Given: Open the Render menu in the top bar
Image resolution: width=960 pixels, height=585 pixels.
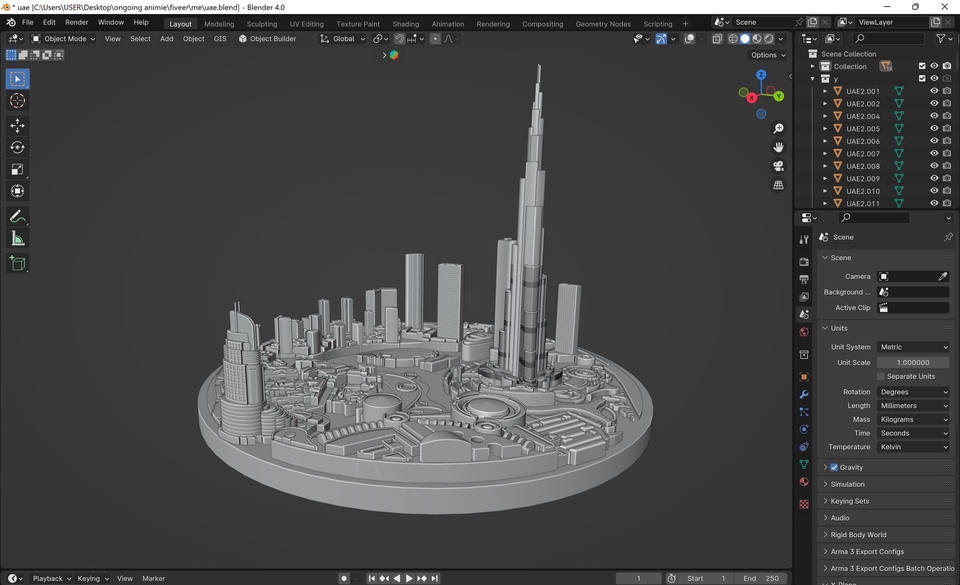Looking at the screenshot, I should [x=77, y=22].
